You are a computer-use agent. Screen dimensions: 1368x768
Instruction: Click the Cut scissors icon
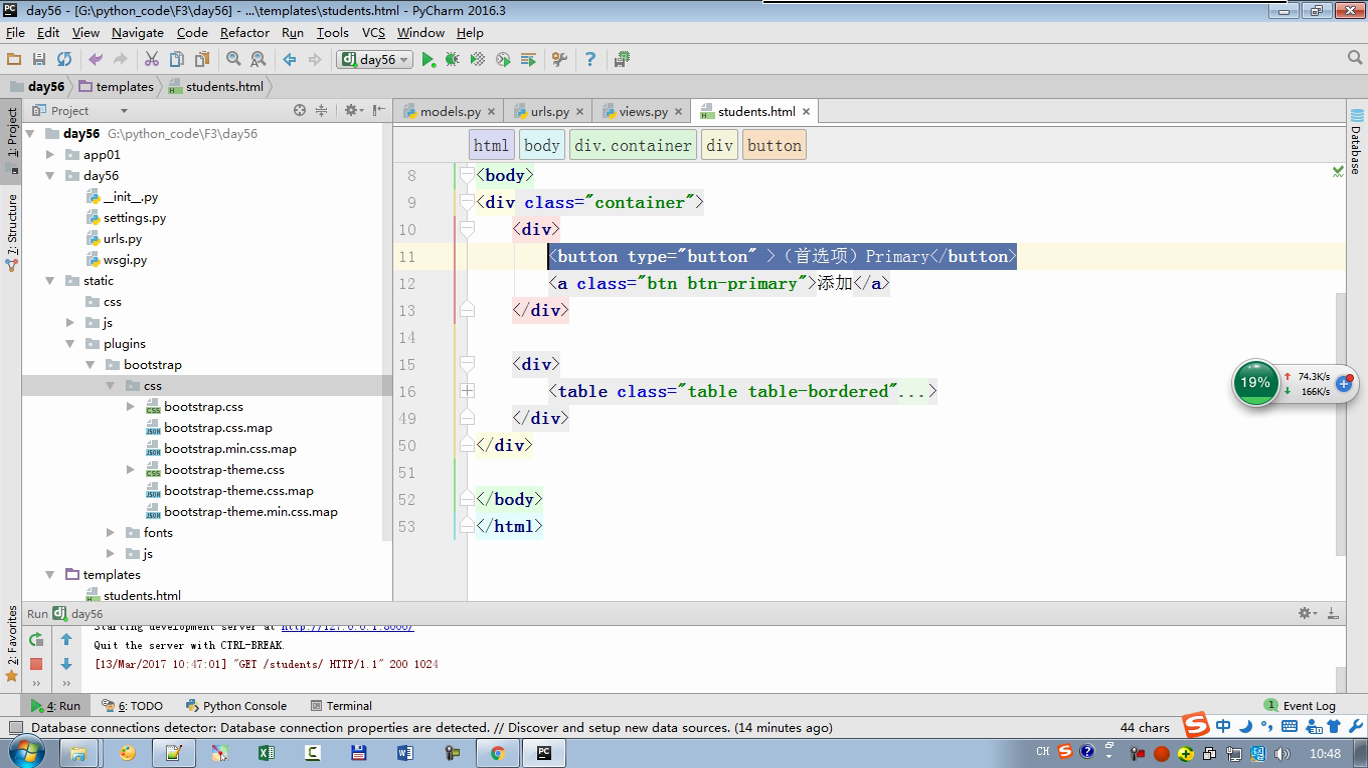(152, 60)
